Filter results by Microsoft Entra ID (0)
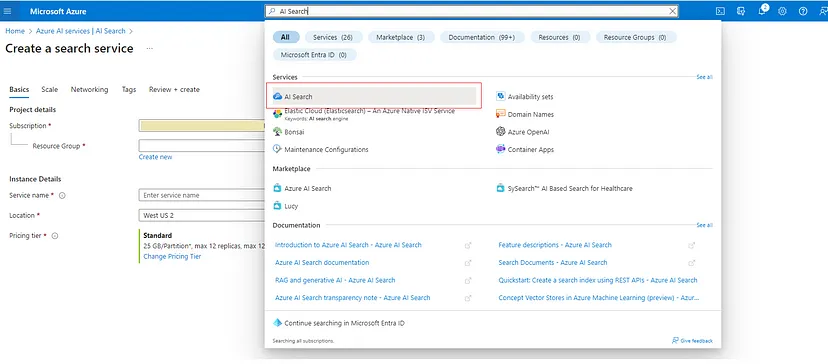The height and width of the screenshot is (364, 828). tap(314, 54)
